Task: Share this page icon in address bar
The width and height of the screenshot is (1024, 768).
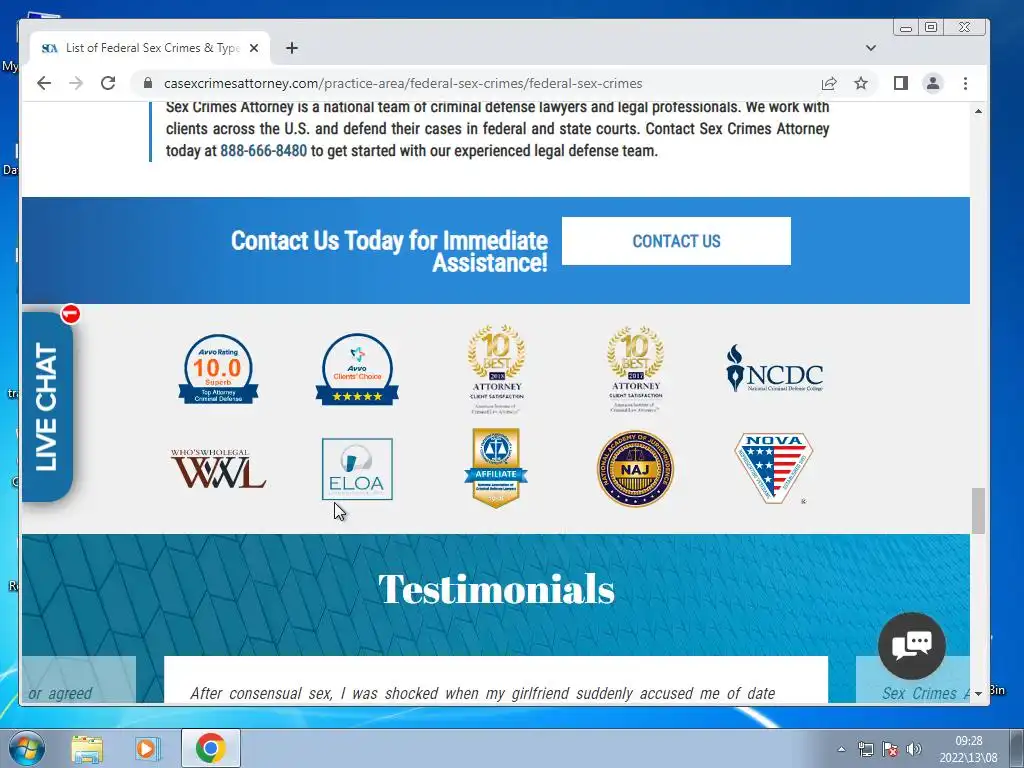Action: click(829, 84)
